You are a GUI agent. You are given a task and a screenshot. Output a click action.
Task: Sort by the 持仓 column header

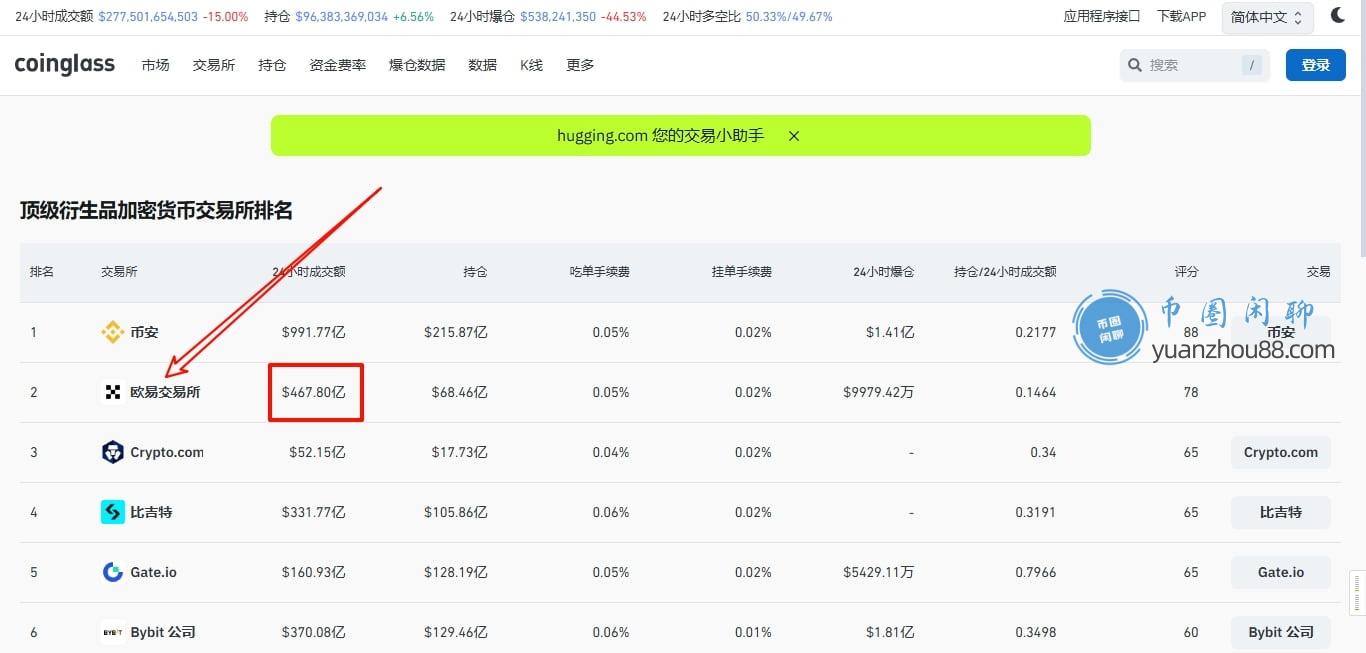point(475,272)
